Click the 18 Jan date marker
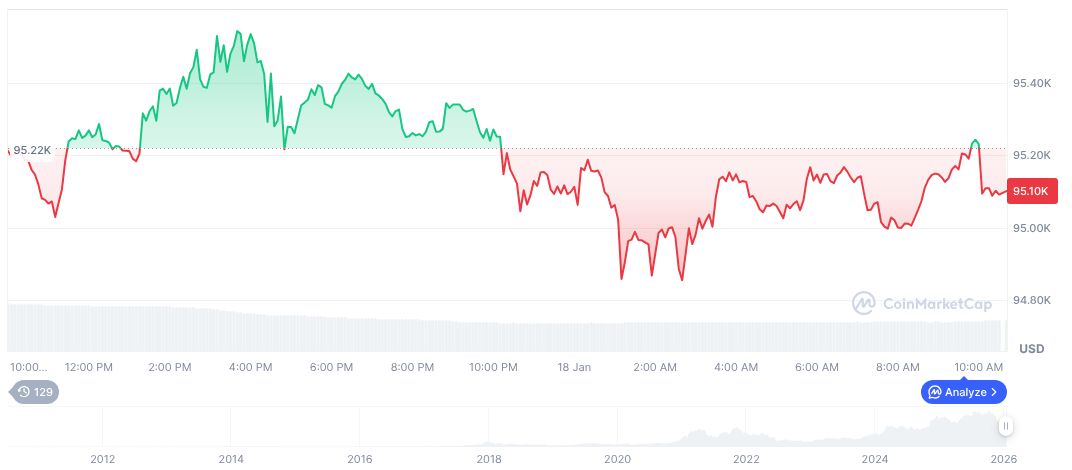This screenshot has width=1072, height=470. pyautogui.click(x=575, y=367)
